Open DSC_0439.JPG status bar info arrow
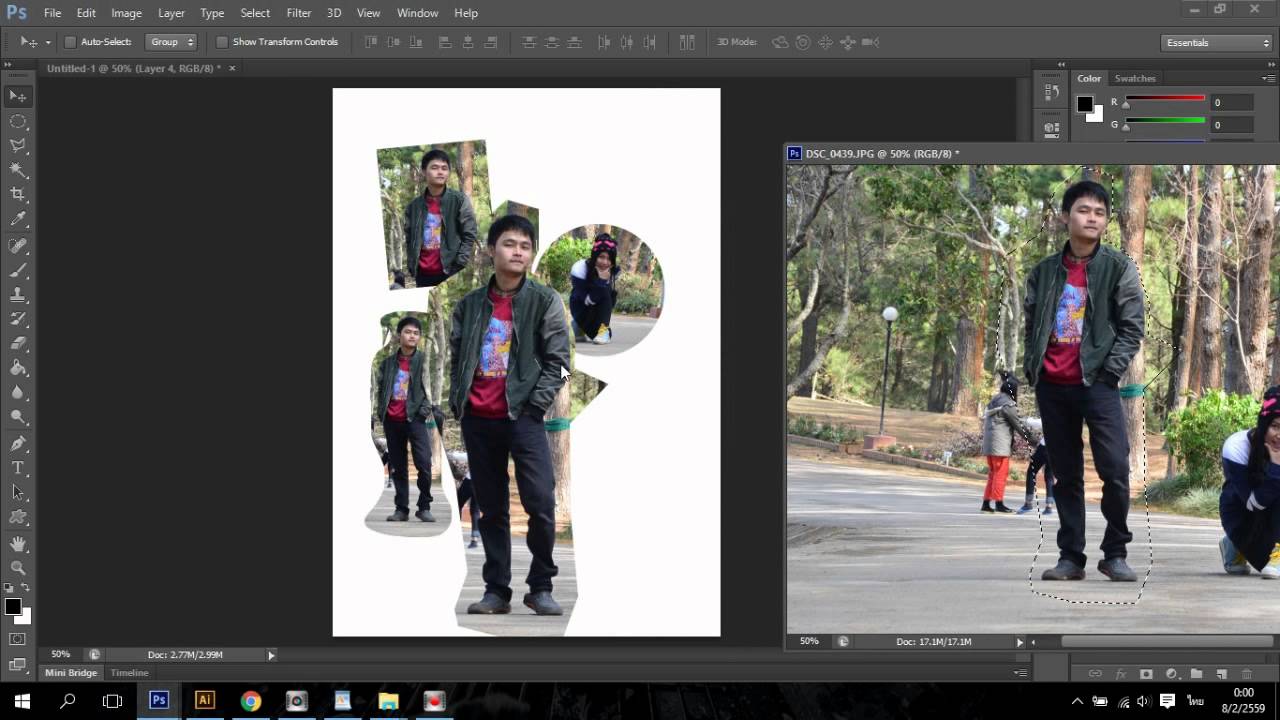Screen dimensions: 1280x720 click(1020, 642)
